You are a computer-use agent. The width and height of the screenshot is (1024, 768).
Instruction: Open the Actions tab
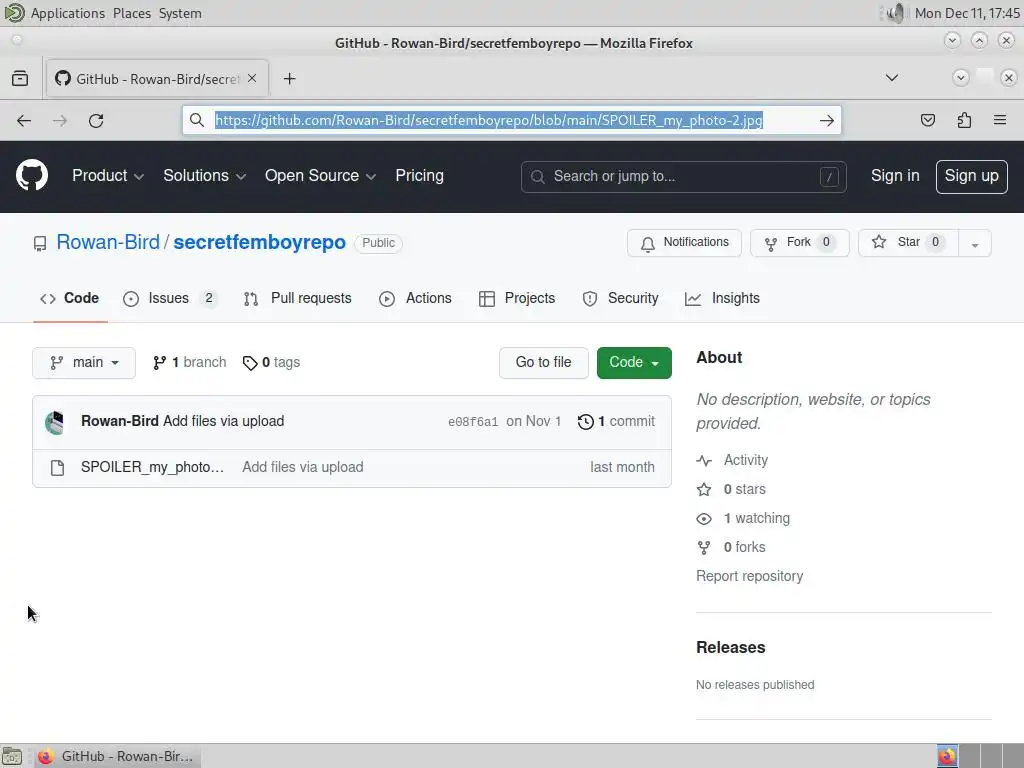[x=415, y=298]
